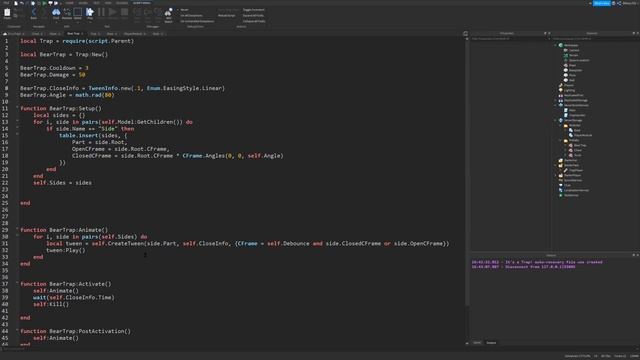The width and height of the screenshot is (640, 360).
Task: Switch to the TEST ribbon tab
Action: tap(96, 3)
